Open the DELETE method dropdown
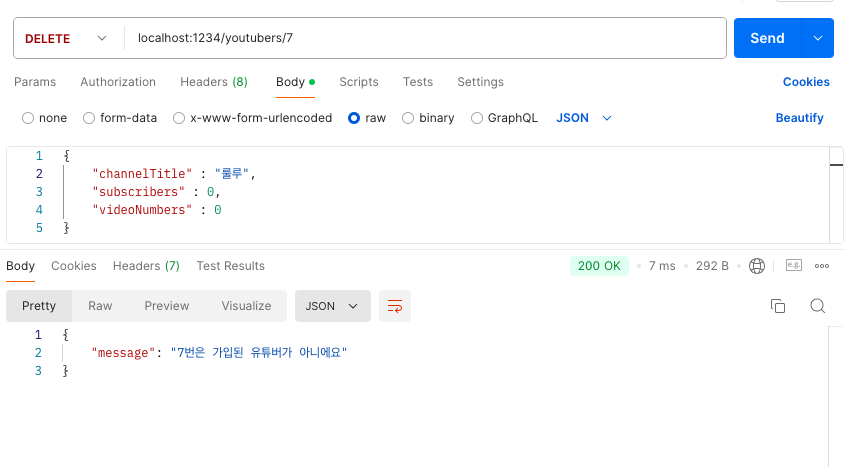Viewport: 846px width, 467px height. (x=67, y=38)
